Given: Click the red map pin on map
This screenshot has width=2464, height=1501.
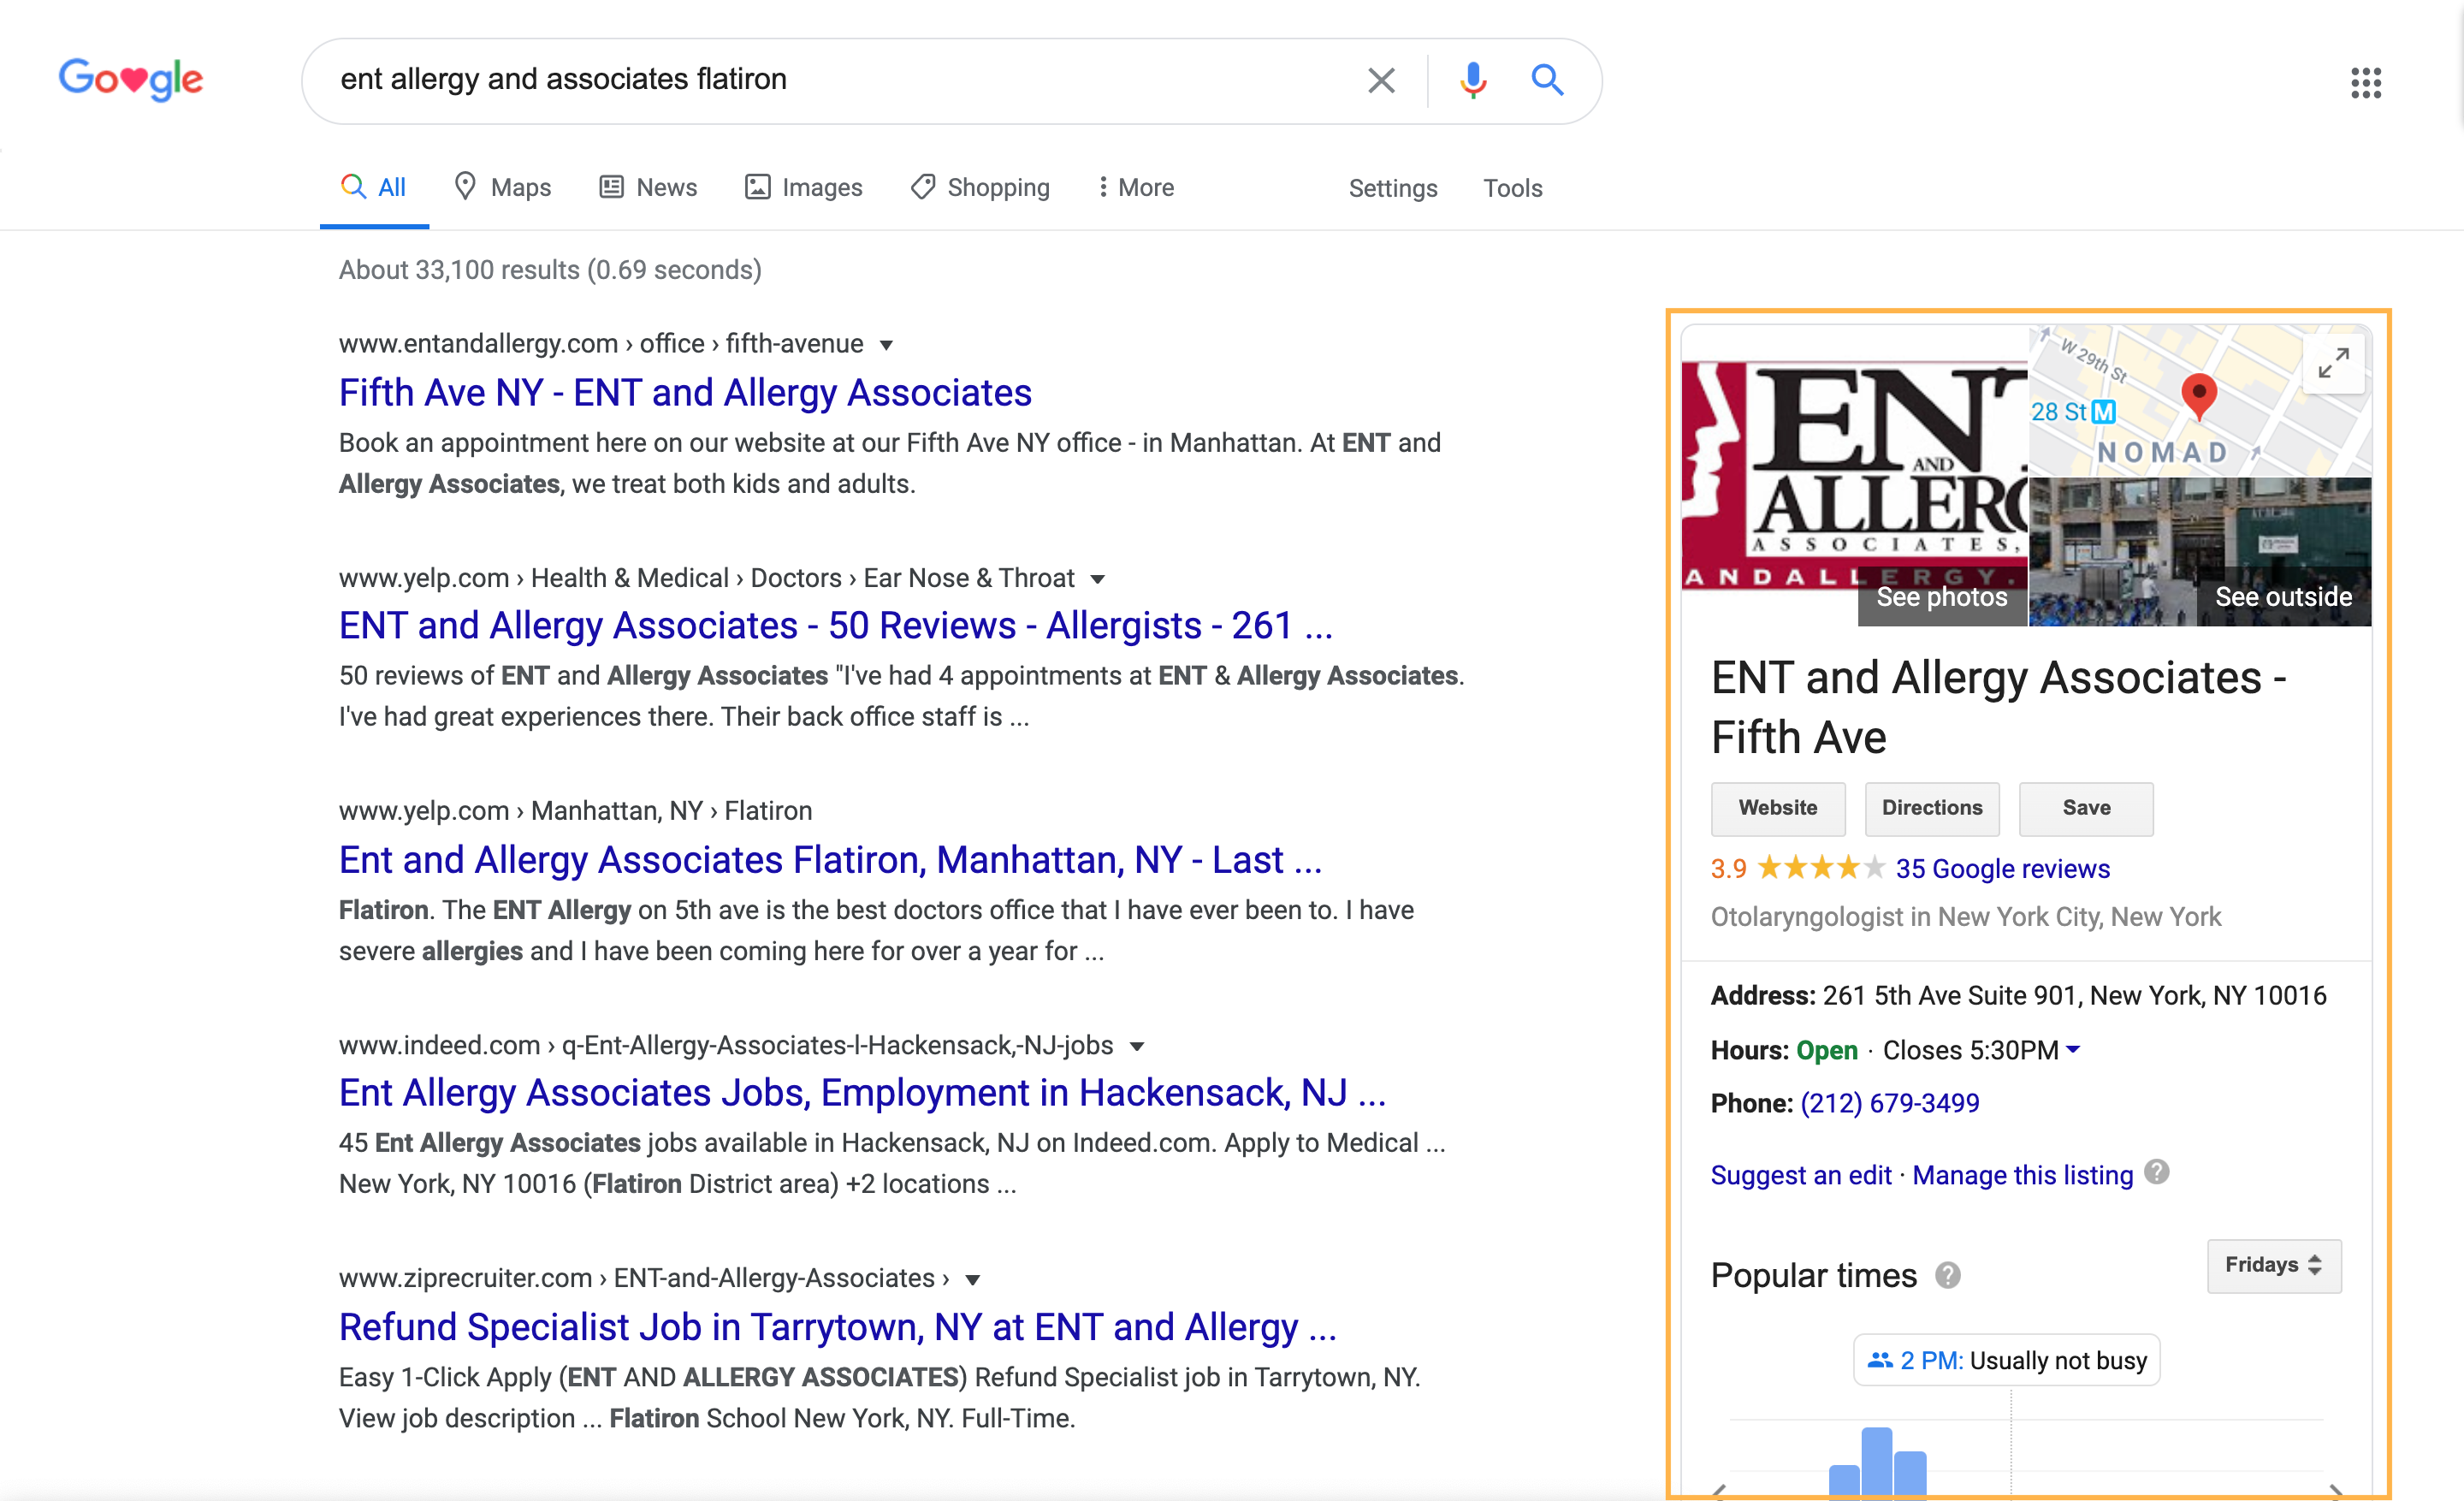Looking at the screenshot, I should pos(2198,396).
